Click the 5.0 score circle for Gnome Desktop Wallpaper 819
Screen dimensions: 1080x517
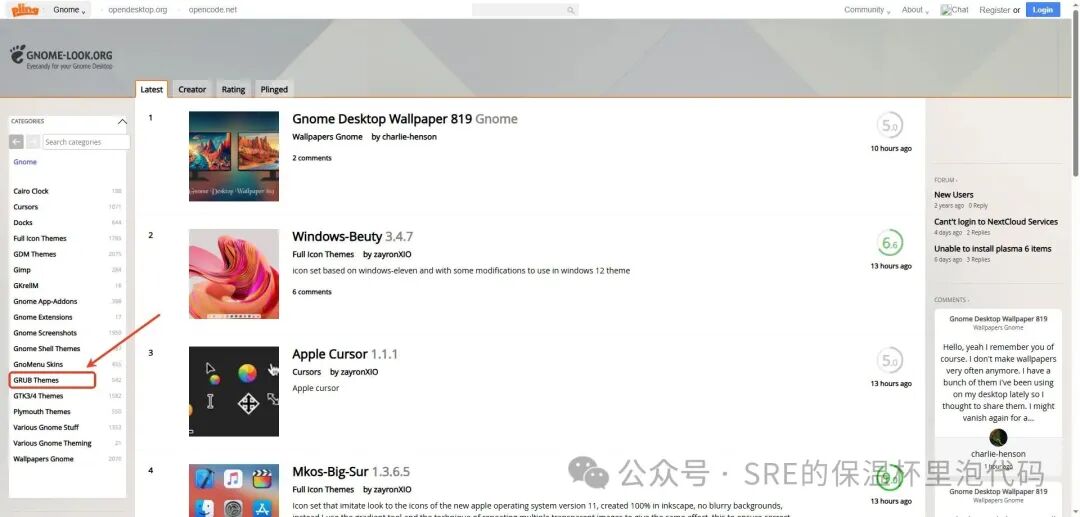[890, 126]
